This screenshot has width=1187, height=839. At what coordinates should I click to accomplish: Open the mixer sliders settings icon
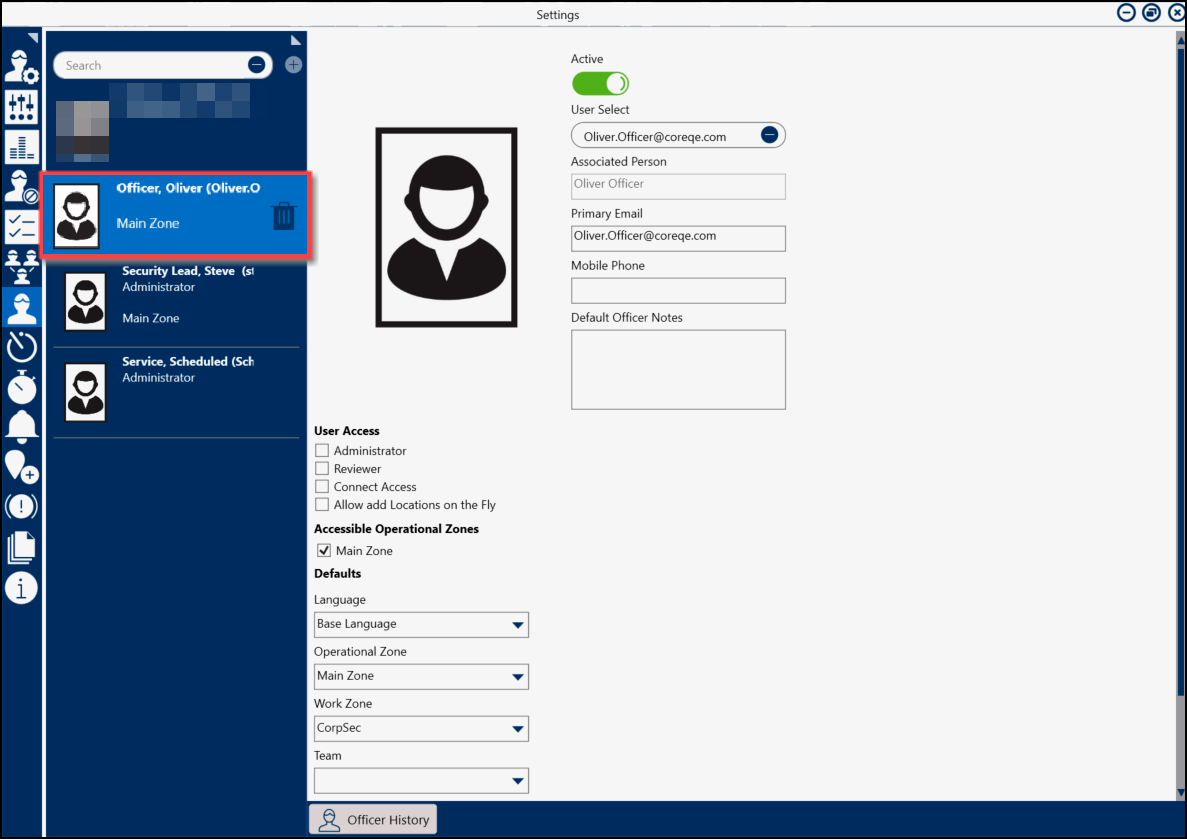tap(21, 106)
